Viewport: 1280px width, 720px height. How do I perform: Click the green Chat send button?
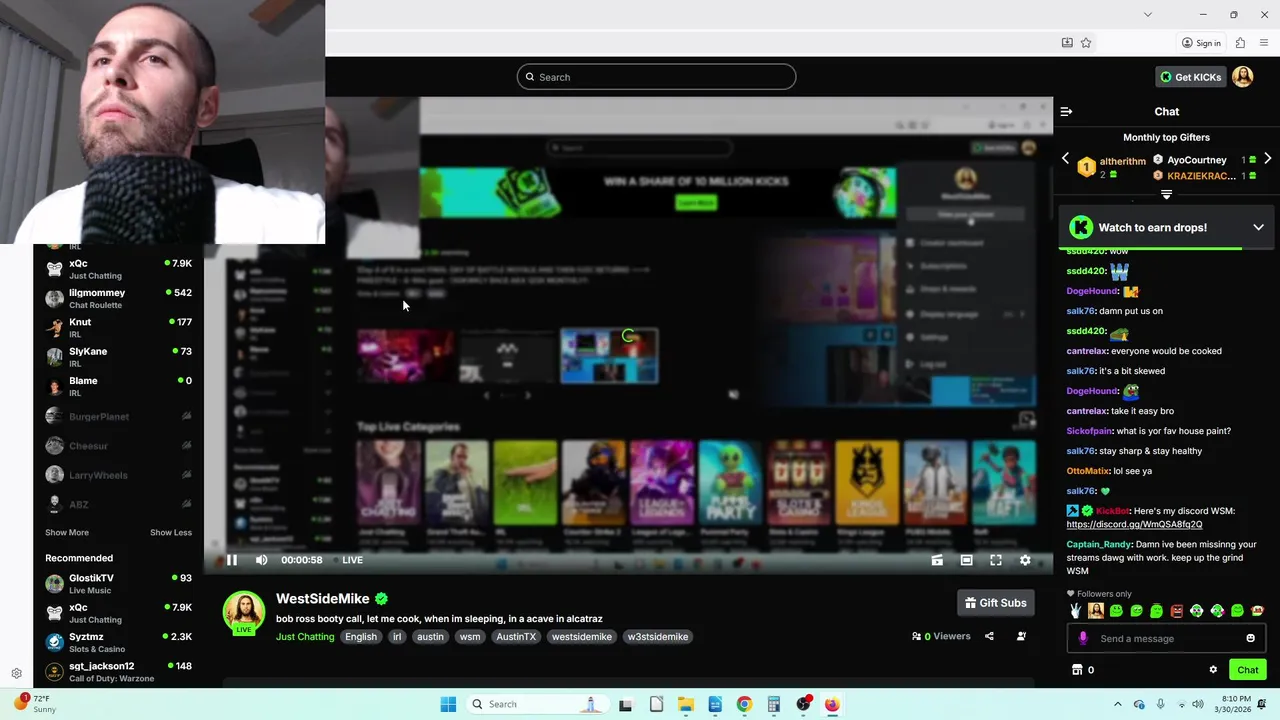coord(1247,670)
